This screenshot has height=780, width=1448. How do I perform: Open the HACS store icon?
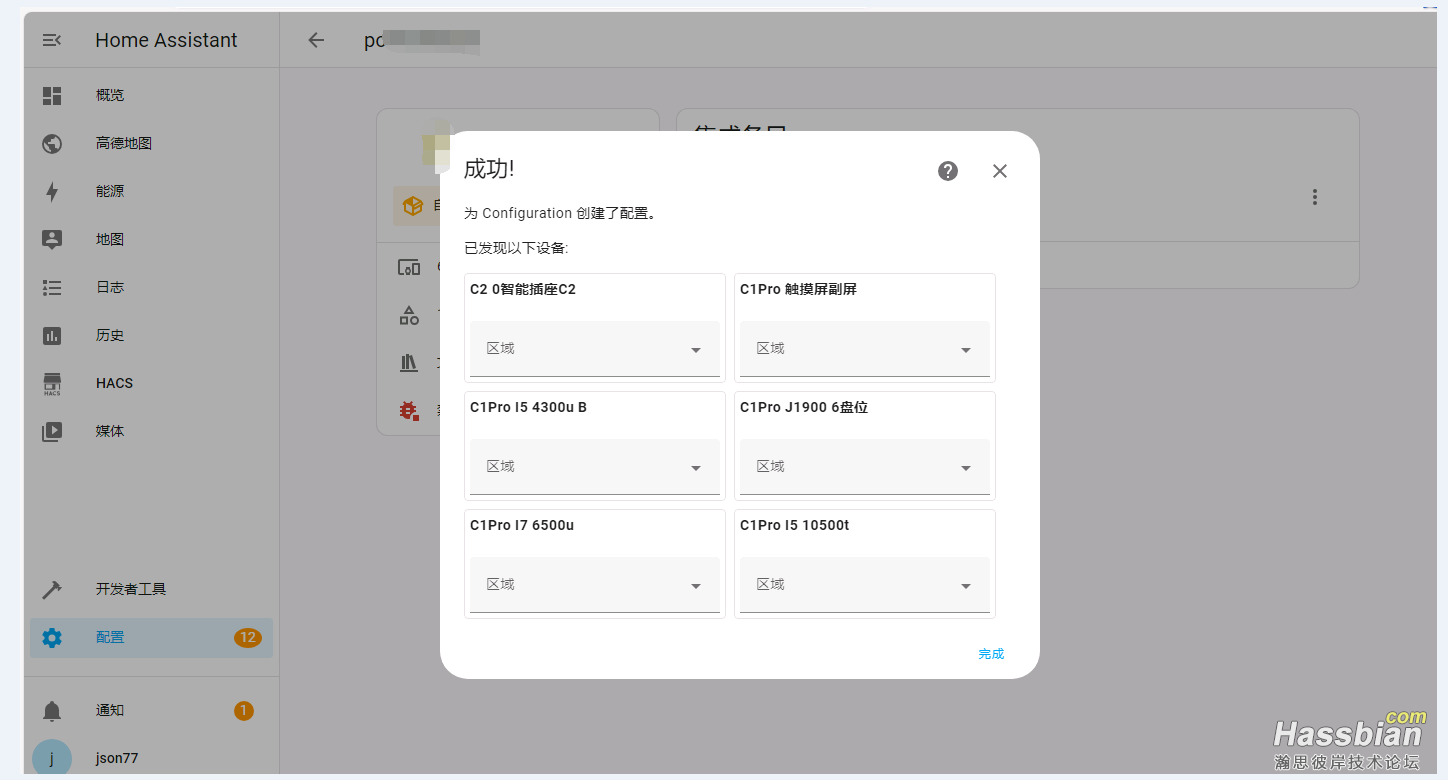click(52, 384)
